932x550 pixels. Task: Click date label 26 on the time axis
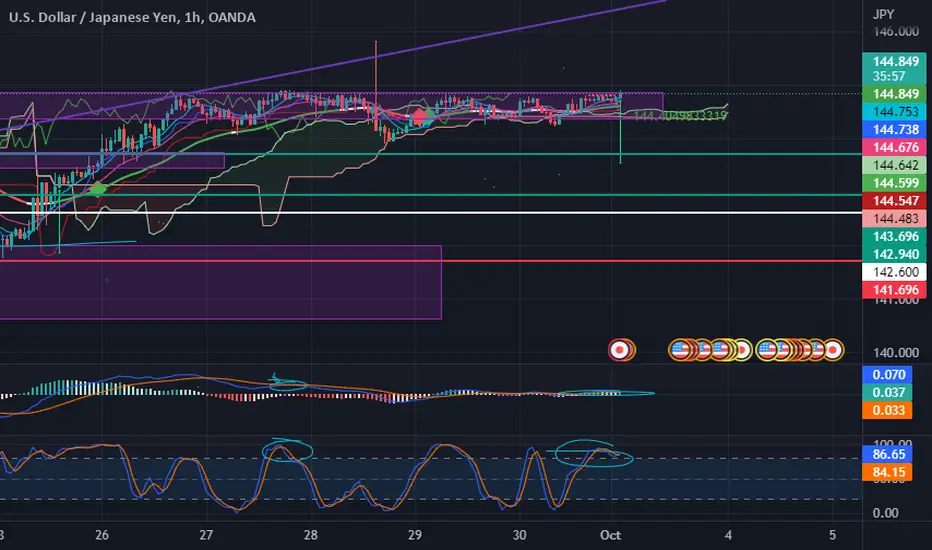pyautogui.click(x=102, y=535)
